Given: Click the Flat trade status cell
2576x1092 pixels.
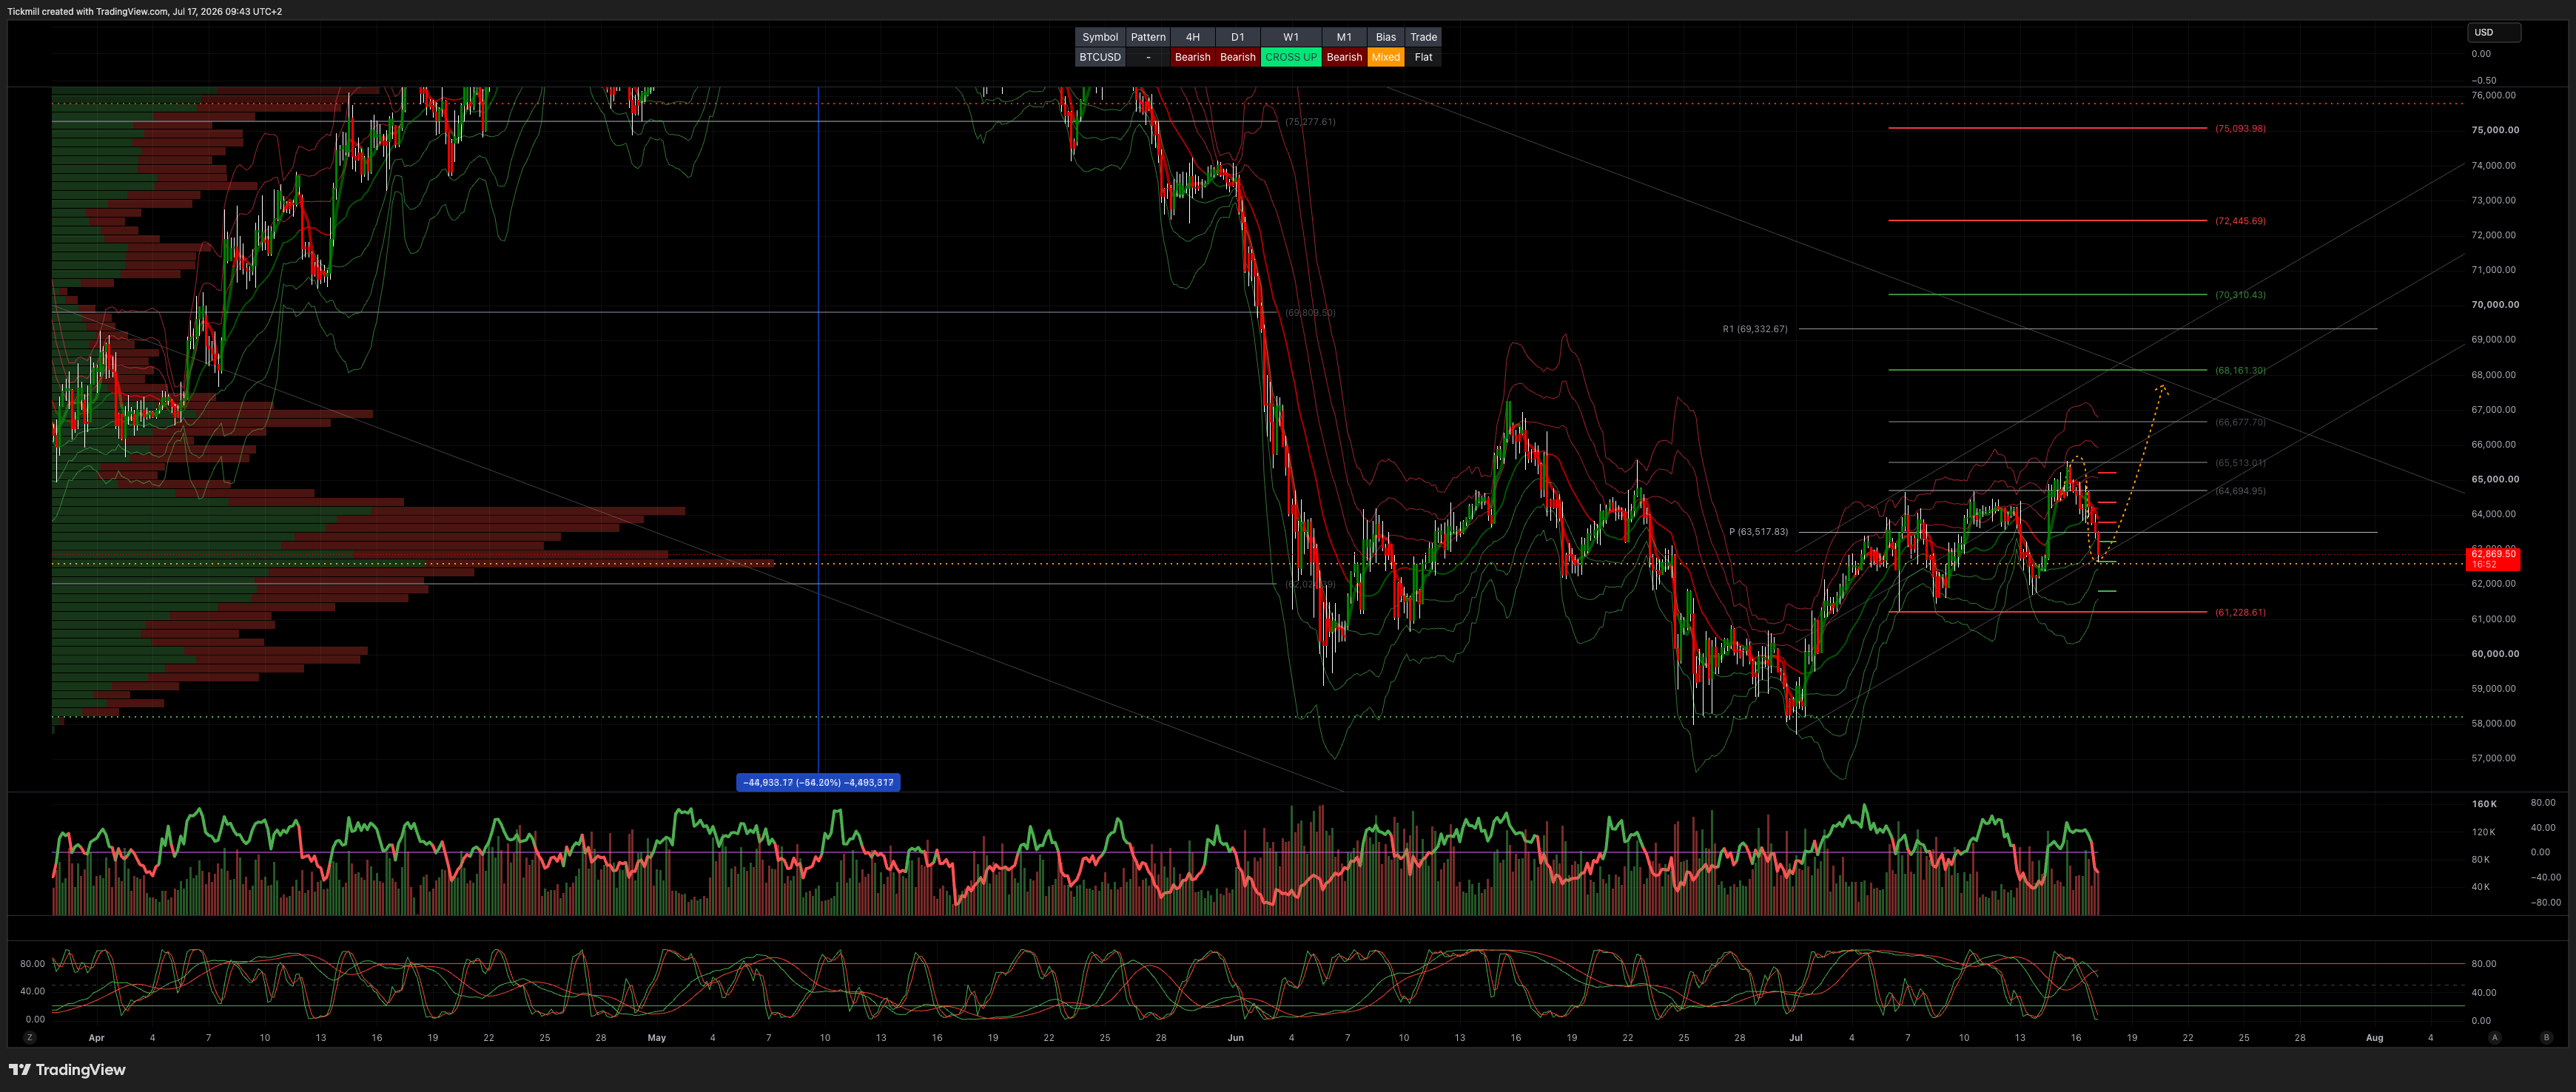Looking at the screenshot, I should click(1423, 57).
